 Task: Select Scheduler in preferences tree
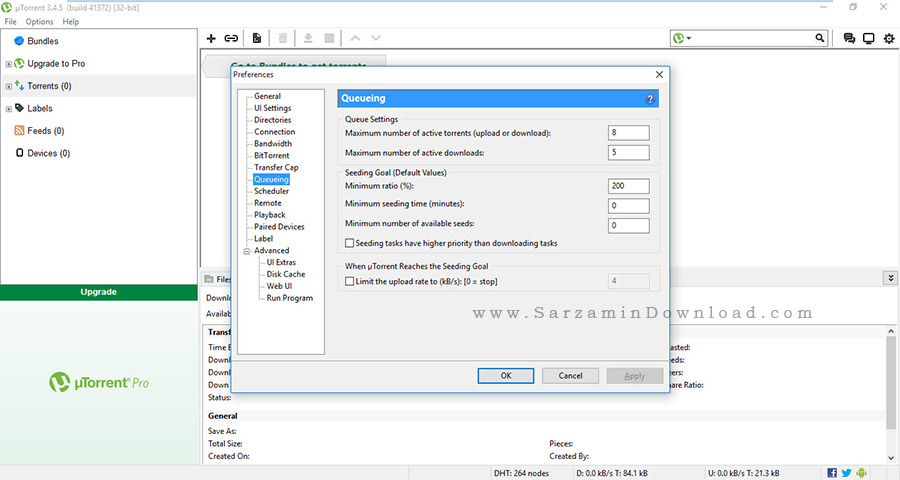(x=271, y=191)
